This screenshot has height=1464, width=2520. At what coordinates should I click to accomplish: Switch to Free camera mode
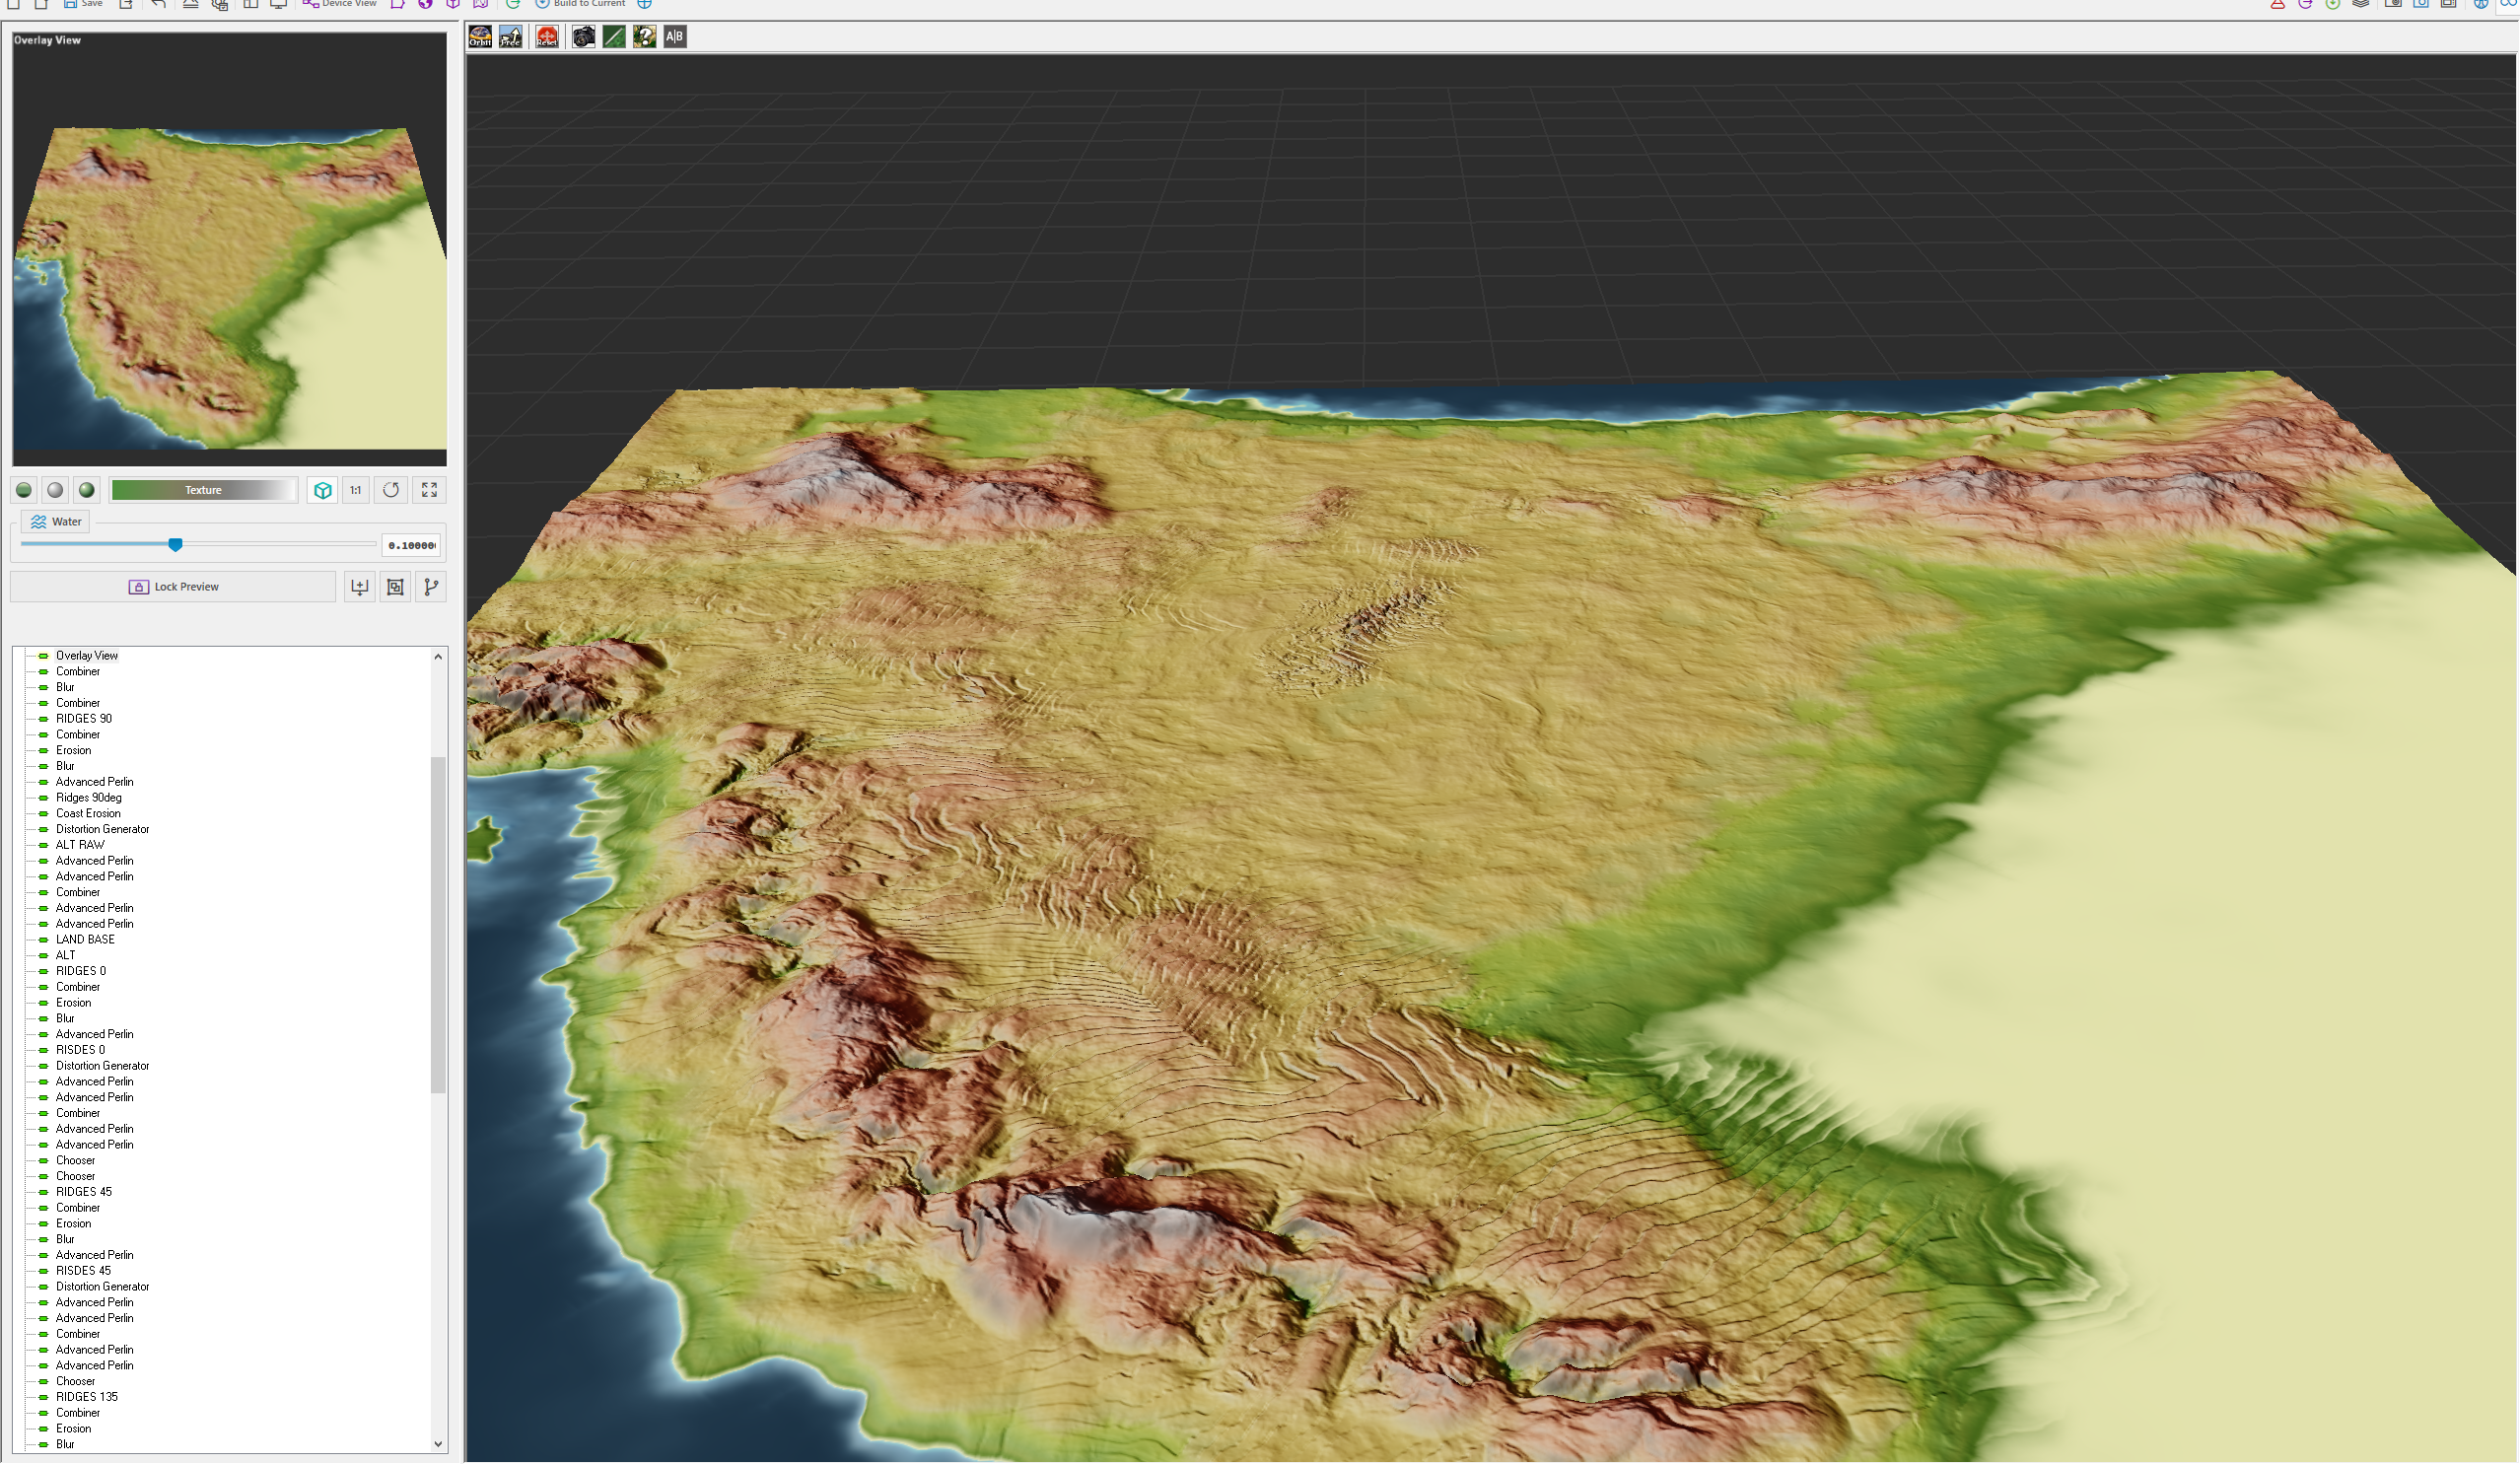[x=511, y=37]
